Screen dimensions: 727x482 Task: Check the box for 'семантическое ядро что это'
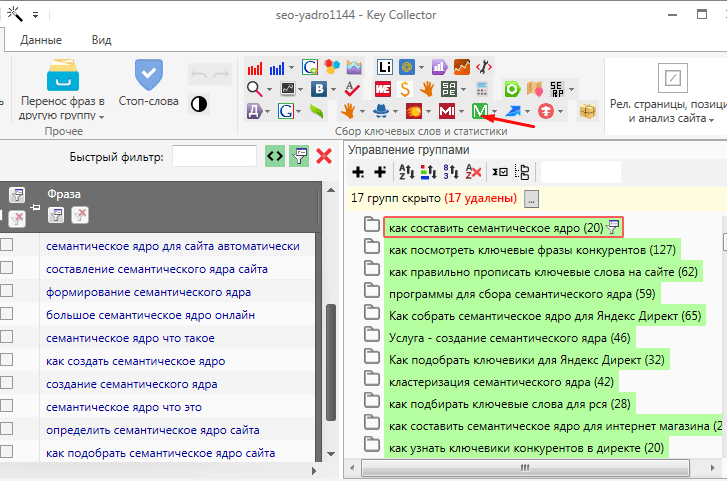click(x=6, y=406)
